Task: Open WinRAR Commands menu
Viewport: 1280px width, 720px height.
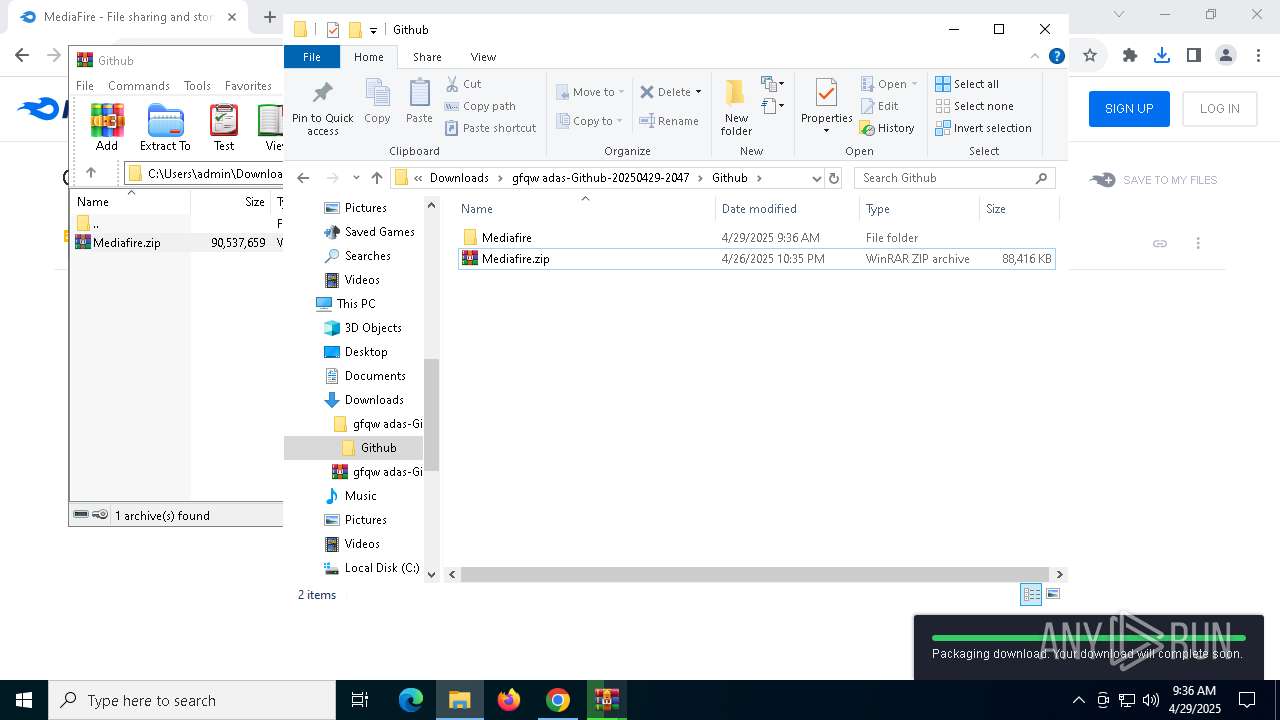Action: click(x=139, y=86)
